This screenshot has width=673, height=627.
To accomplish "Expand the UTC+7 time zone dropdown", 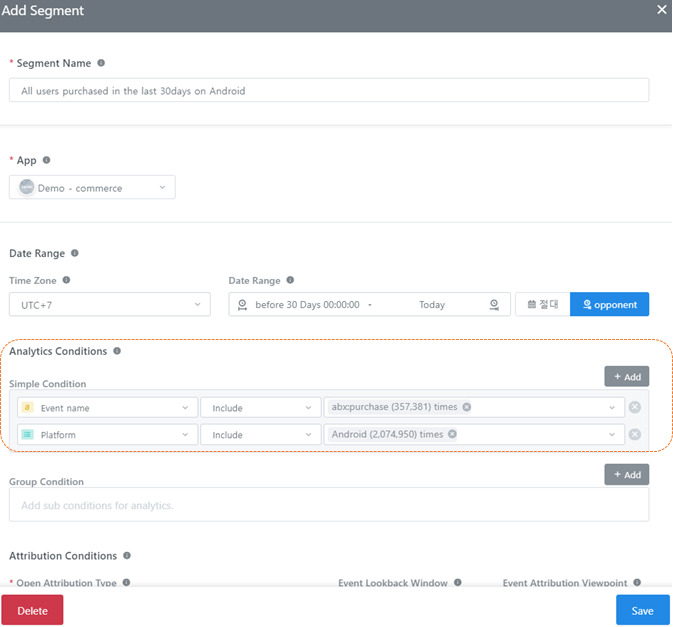I will pos(110,304).
